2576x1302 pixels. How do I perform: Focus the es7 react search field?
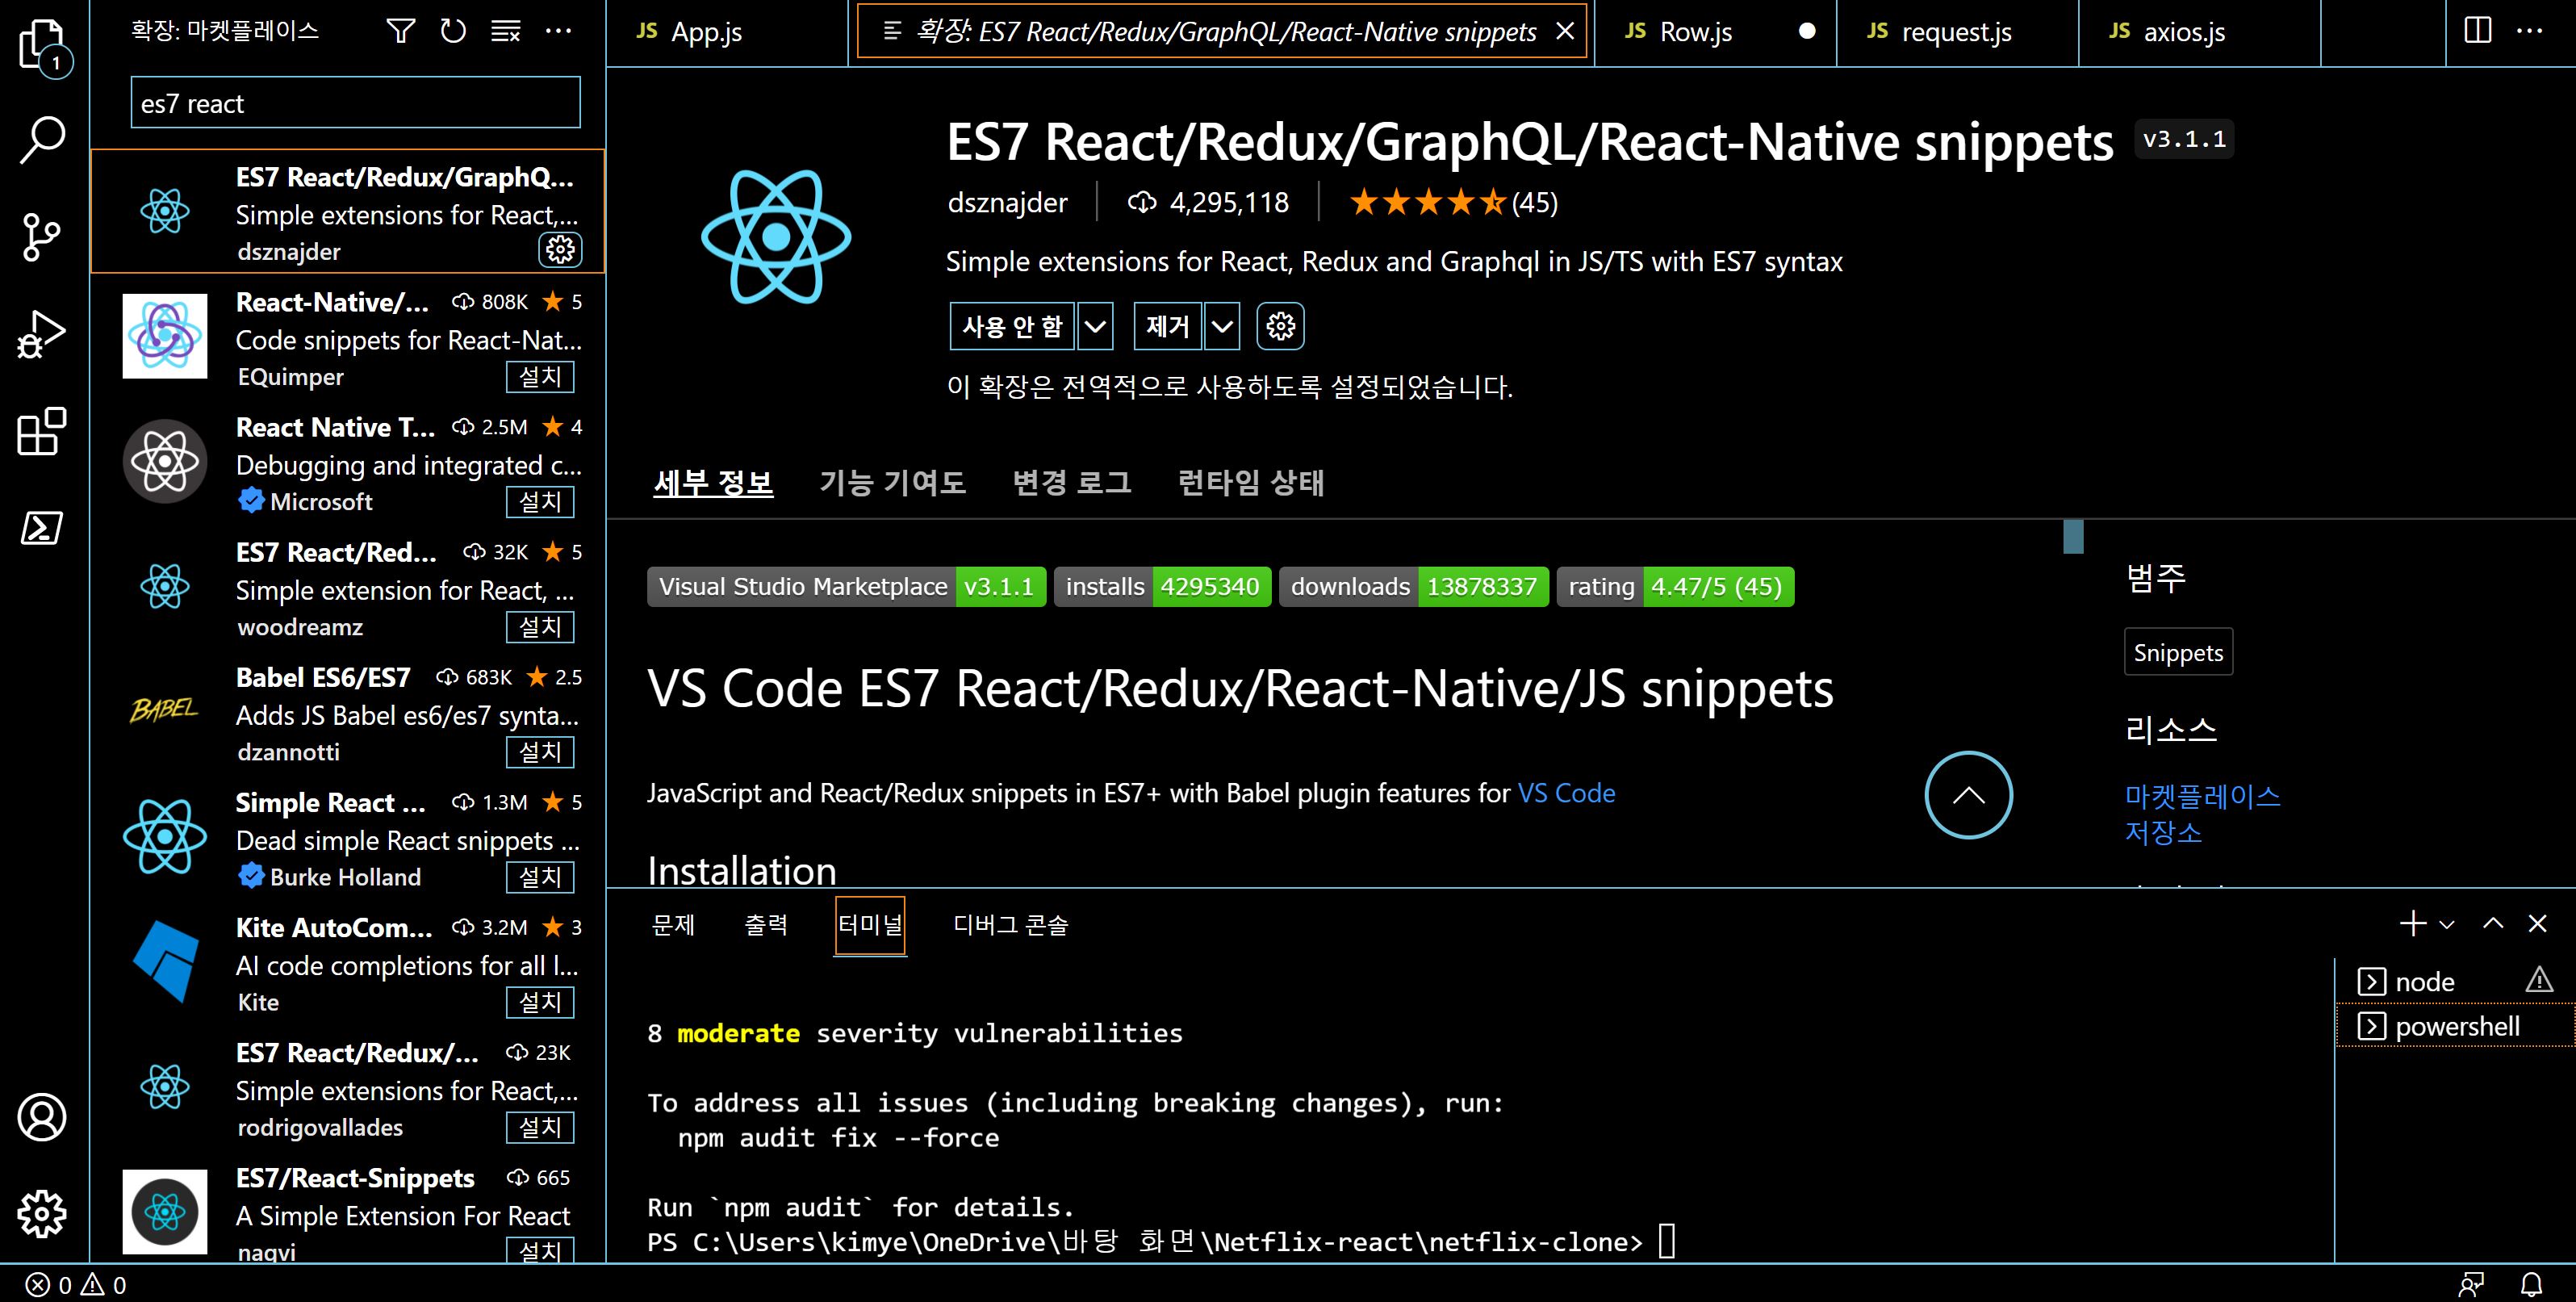click(x=355, y=103)
